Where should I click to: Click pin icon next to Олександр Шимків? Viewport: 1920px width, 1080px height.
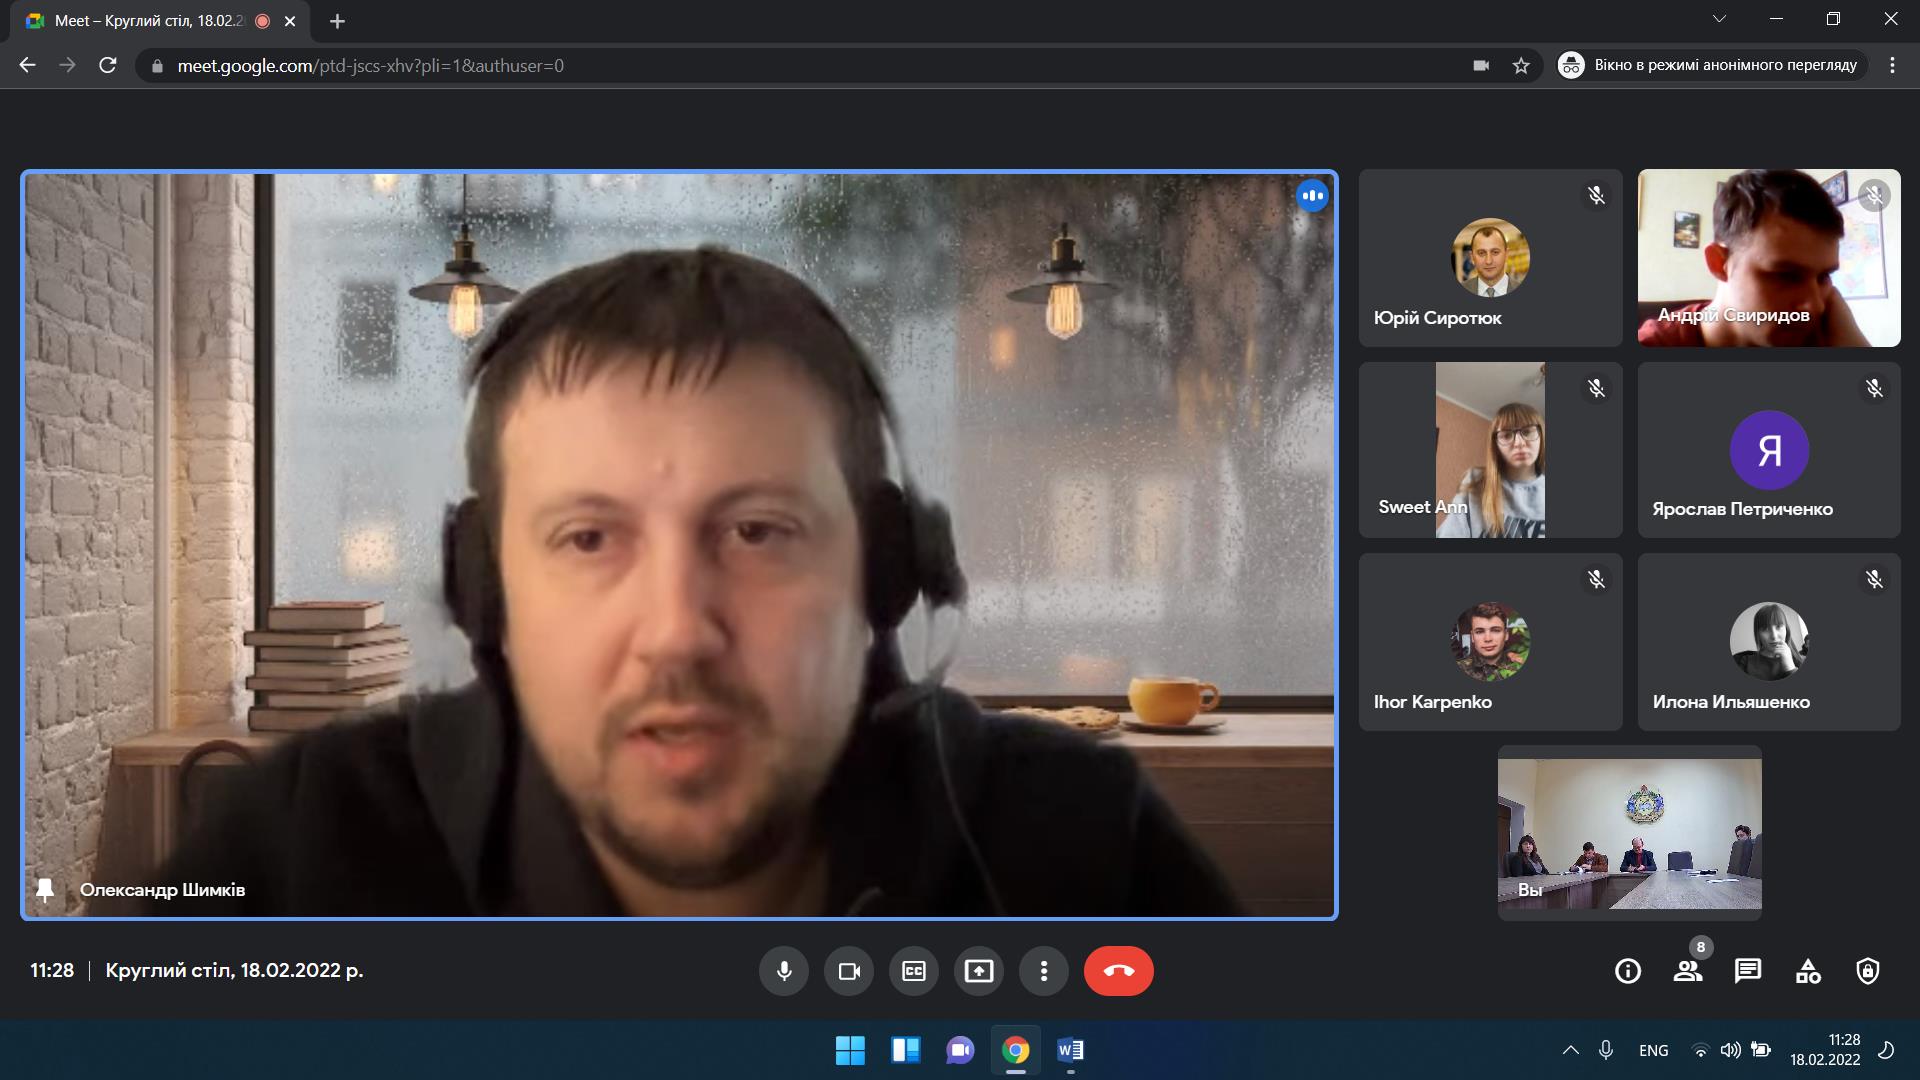click(45, 889)
